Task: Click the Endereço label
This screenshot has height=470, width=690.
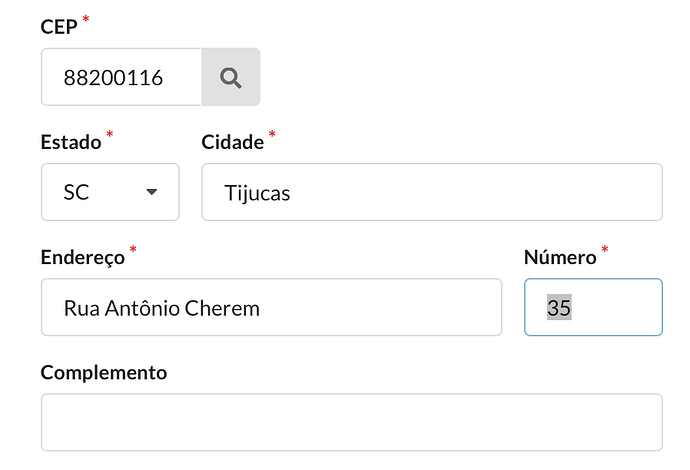Action: pyautogui.click(x=83, y=257)
